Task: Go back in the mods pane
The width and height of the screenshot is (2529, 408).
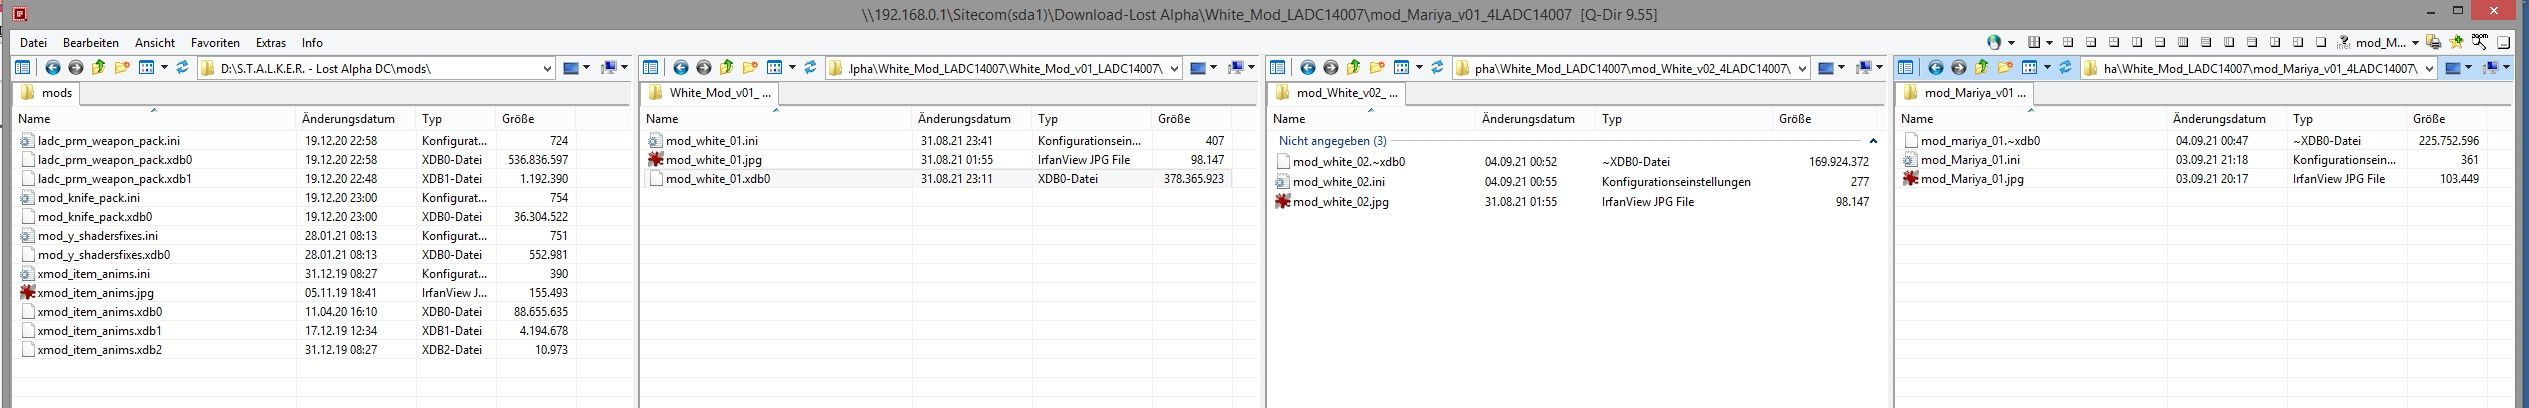Action: pyautogui.click(x=53, y=68)
